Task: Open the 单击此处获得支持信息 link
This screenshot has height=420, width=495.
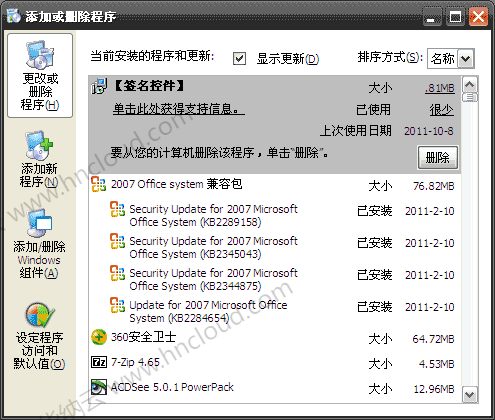Action: click(x=179, y=109)
